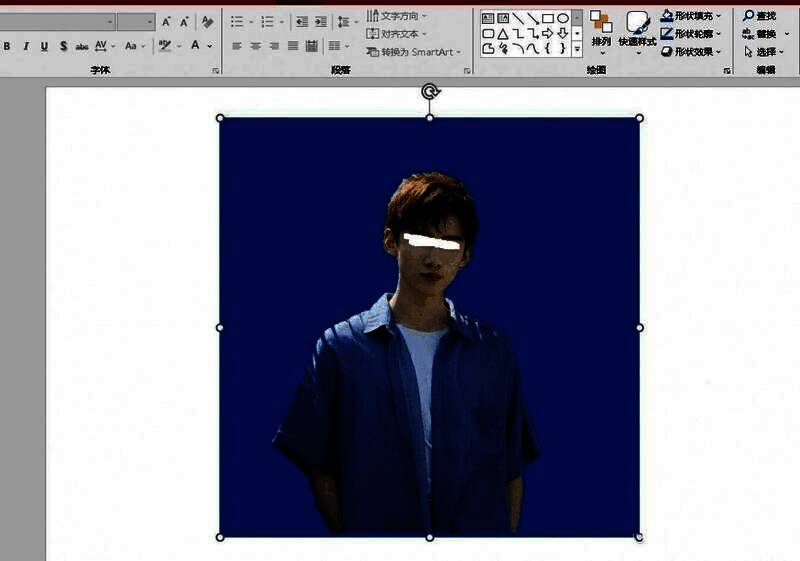Image resolution: width=800 pixels, height=561 pixels.
Task: Select the oval shape in gallery
Action: (563, 18)
